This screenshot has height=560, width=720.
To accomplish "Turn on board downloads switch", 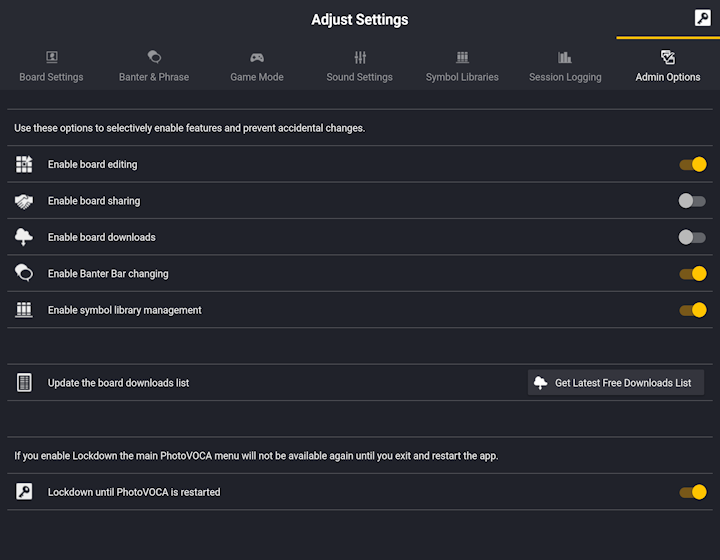I will pos(692,237).
